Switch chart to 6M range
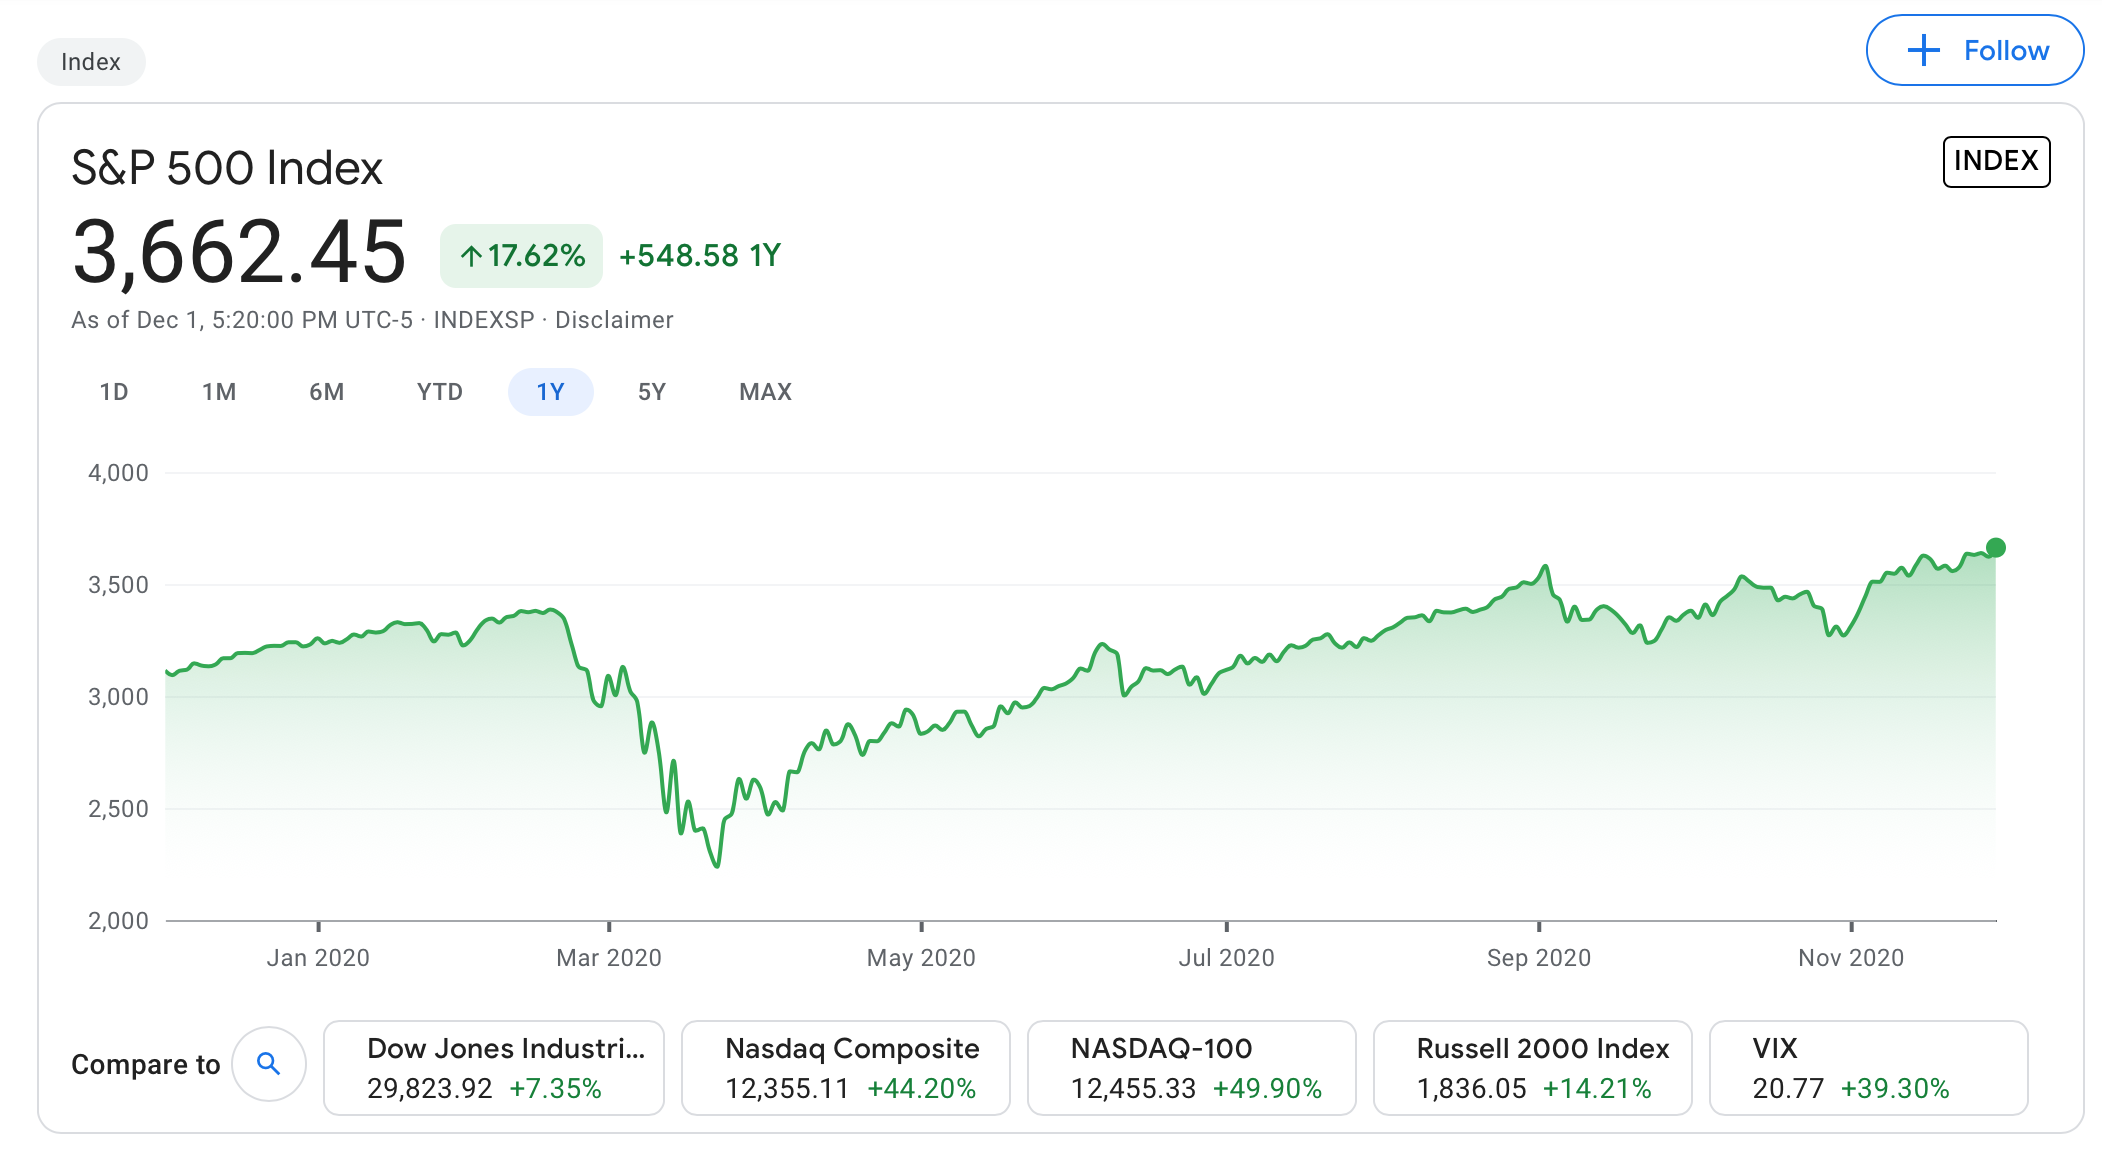The image size is (2102, 1160). point(326,392)
